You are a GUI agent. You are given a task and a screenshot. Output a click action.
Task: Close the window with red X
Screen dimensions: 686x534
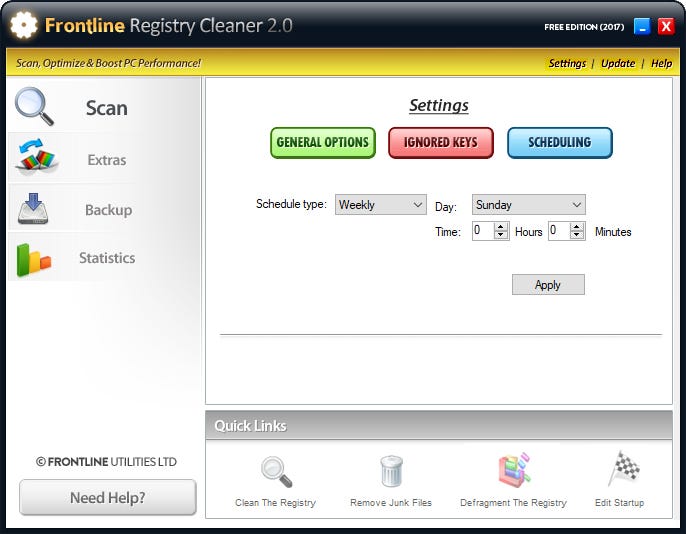pyautogui.click(x=666, y=27)
